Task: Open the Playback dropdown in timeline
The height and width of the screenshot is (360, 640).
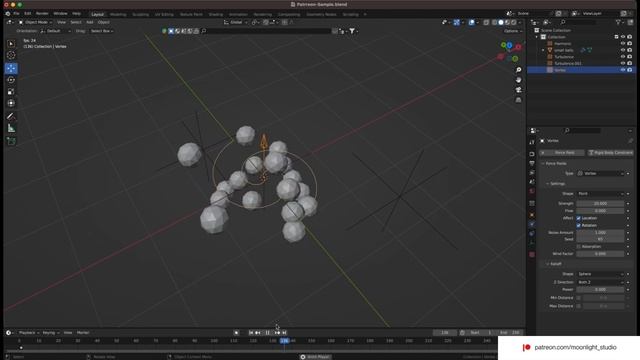Action: tap(29, 333)
